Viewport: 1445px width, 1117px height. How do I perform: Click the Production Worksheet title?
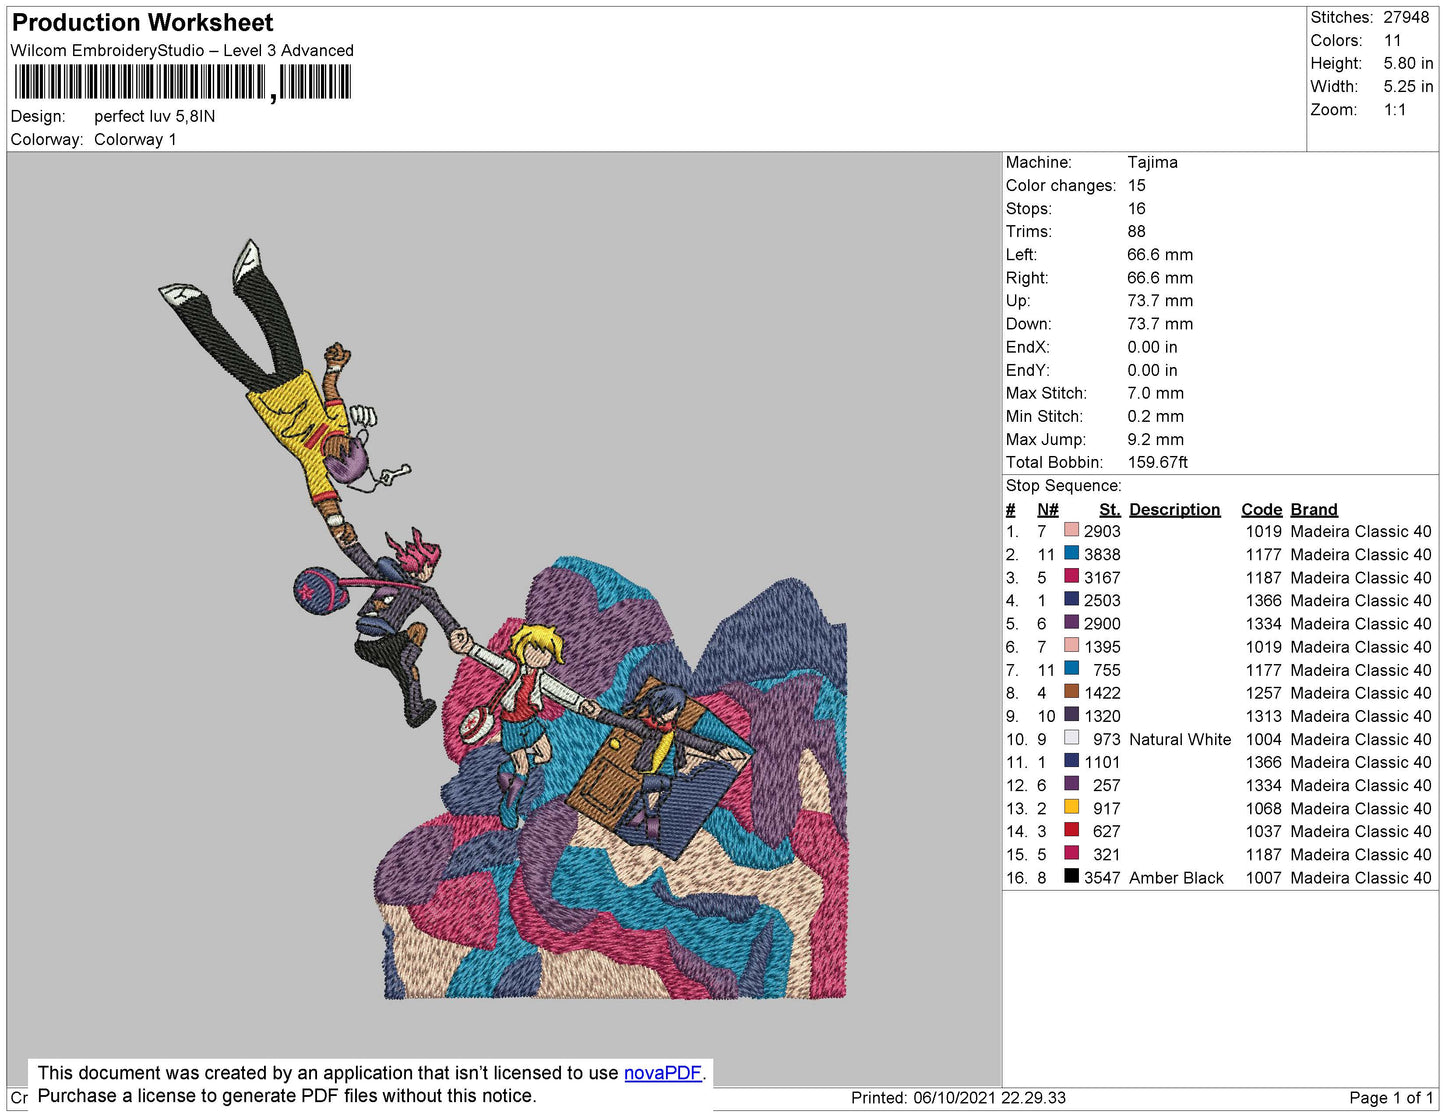tap(142, 23)
